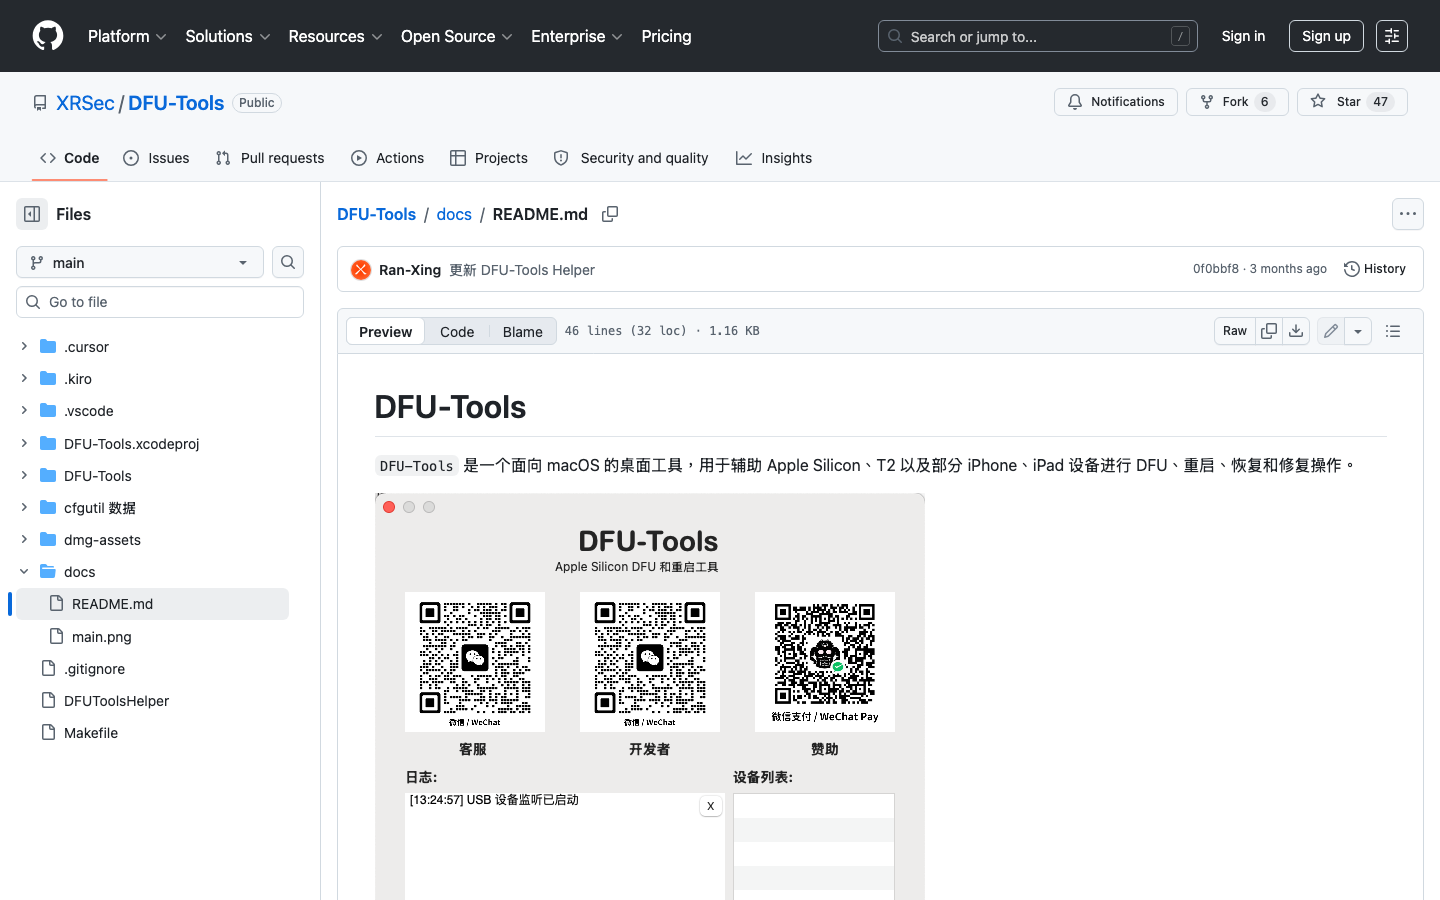Image resolution: width=1440 pixels, height=900 pixels.
Task: Open the Open Source menu
Action: pyautogui.click(x=457, y=36)
